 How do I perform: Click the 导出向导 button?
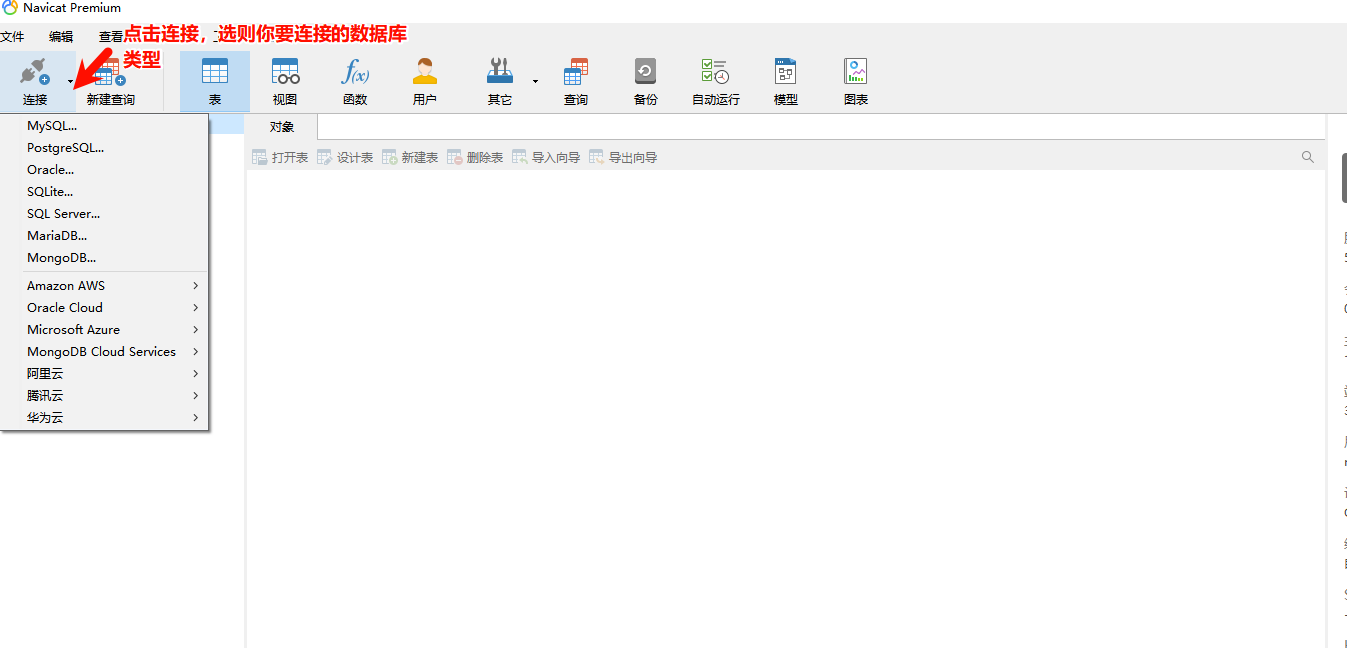click(x=623, y=158)
